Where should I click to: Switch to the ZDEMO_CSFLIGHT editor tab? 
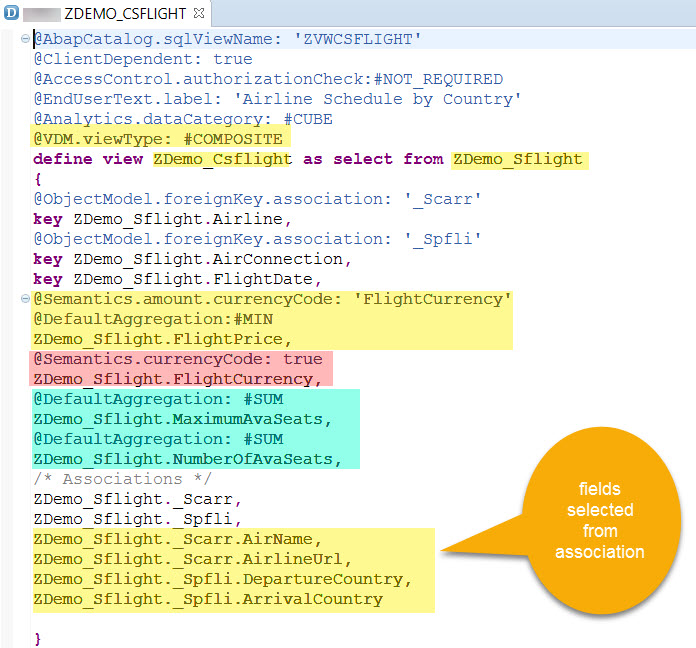pos(124,14)
